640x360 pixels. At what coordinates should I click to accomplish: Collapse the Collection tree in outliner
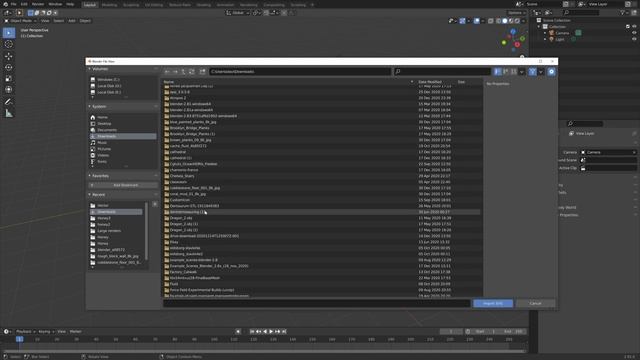coord(539,27)
